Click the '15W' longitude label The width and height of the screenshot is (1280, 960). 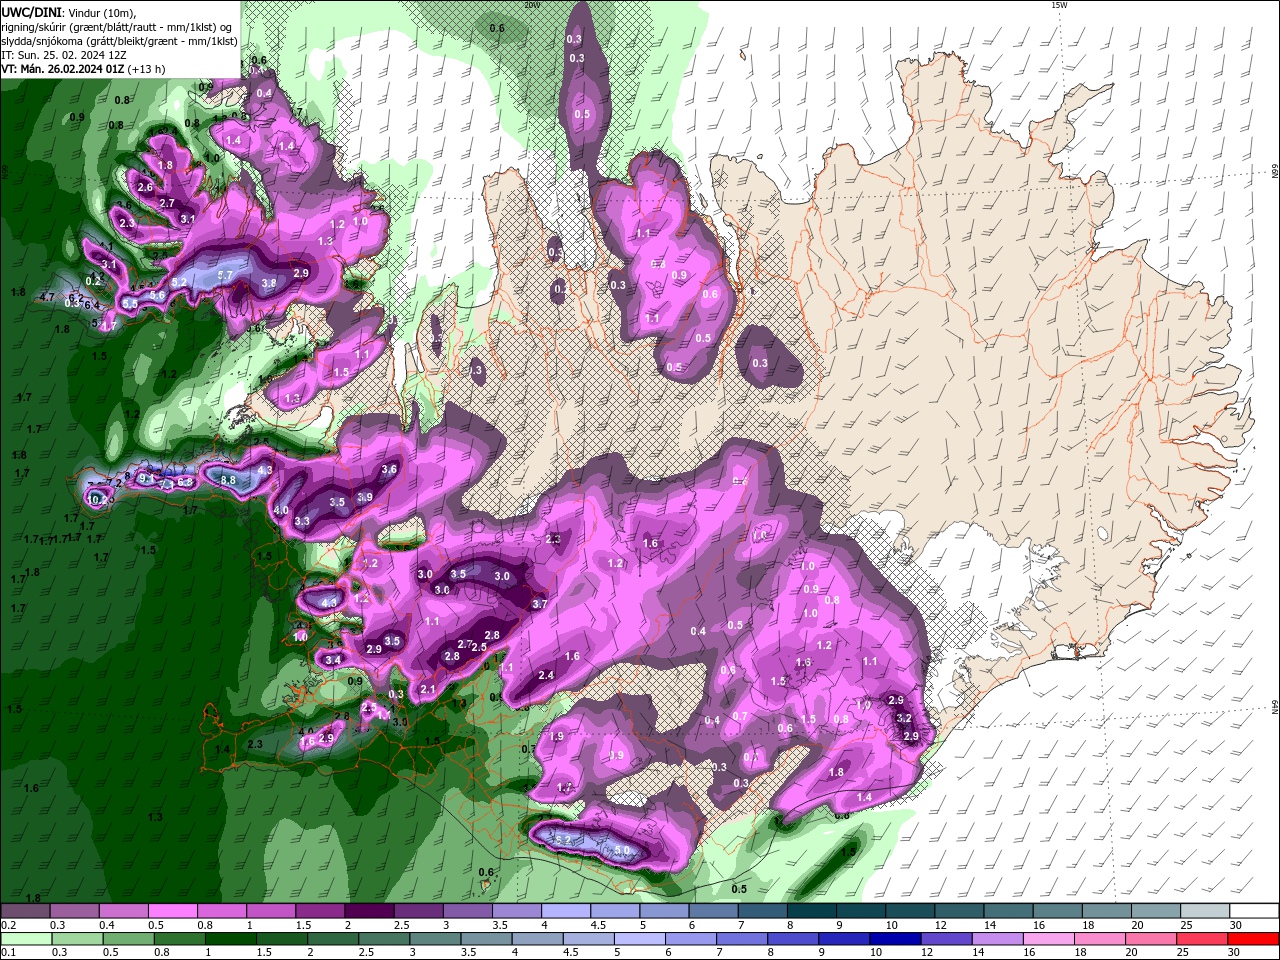point(1059,5)
